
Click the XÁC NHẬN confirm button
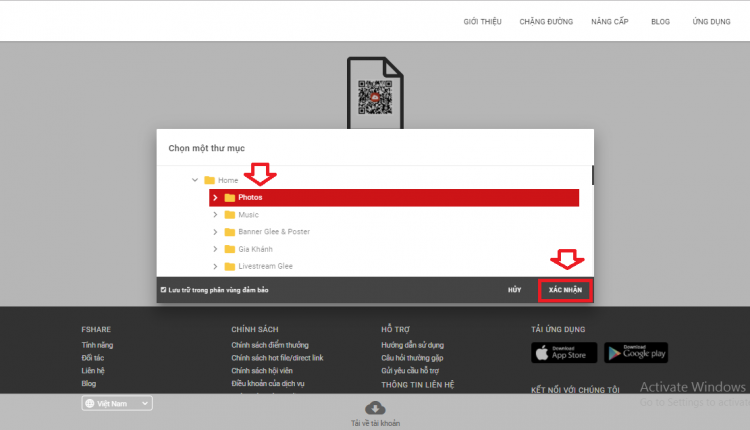coord(565,290)
